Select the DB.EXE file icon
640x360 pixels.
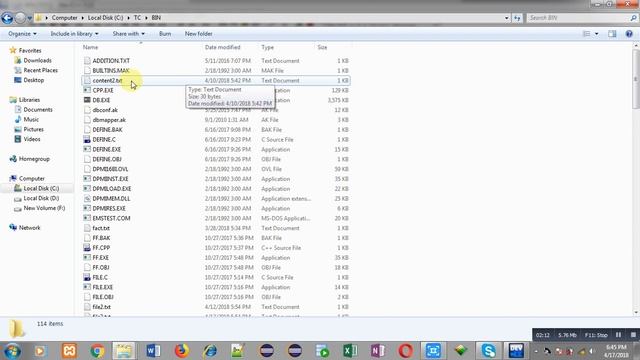click(87, 100)
